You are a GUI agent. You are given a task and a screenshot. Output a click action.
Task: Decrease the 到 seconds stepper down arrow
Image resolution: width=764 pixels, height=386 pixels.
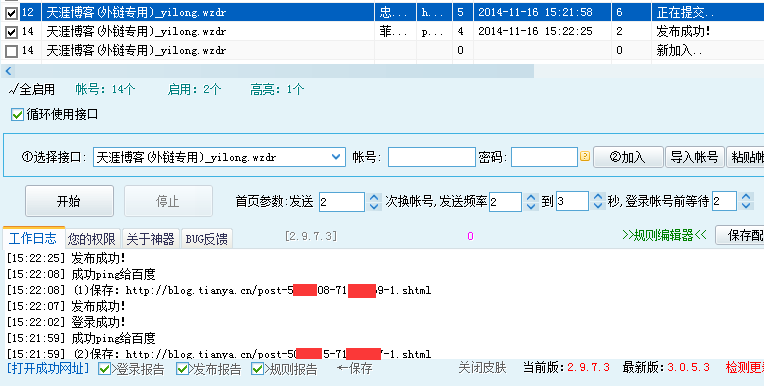click(x=598, y=206)
